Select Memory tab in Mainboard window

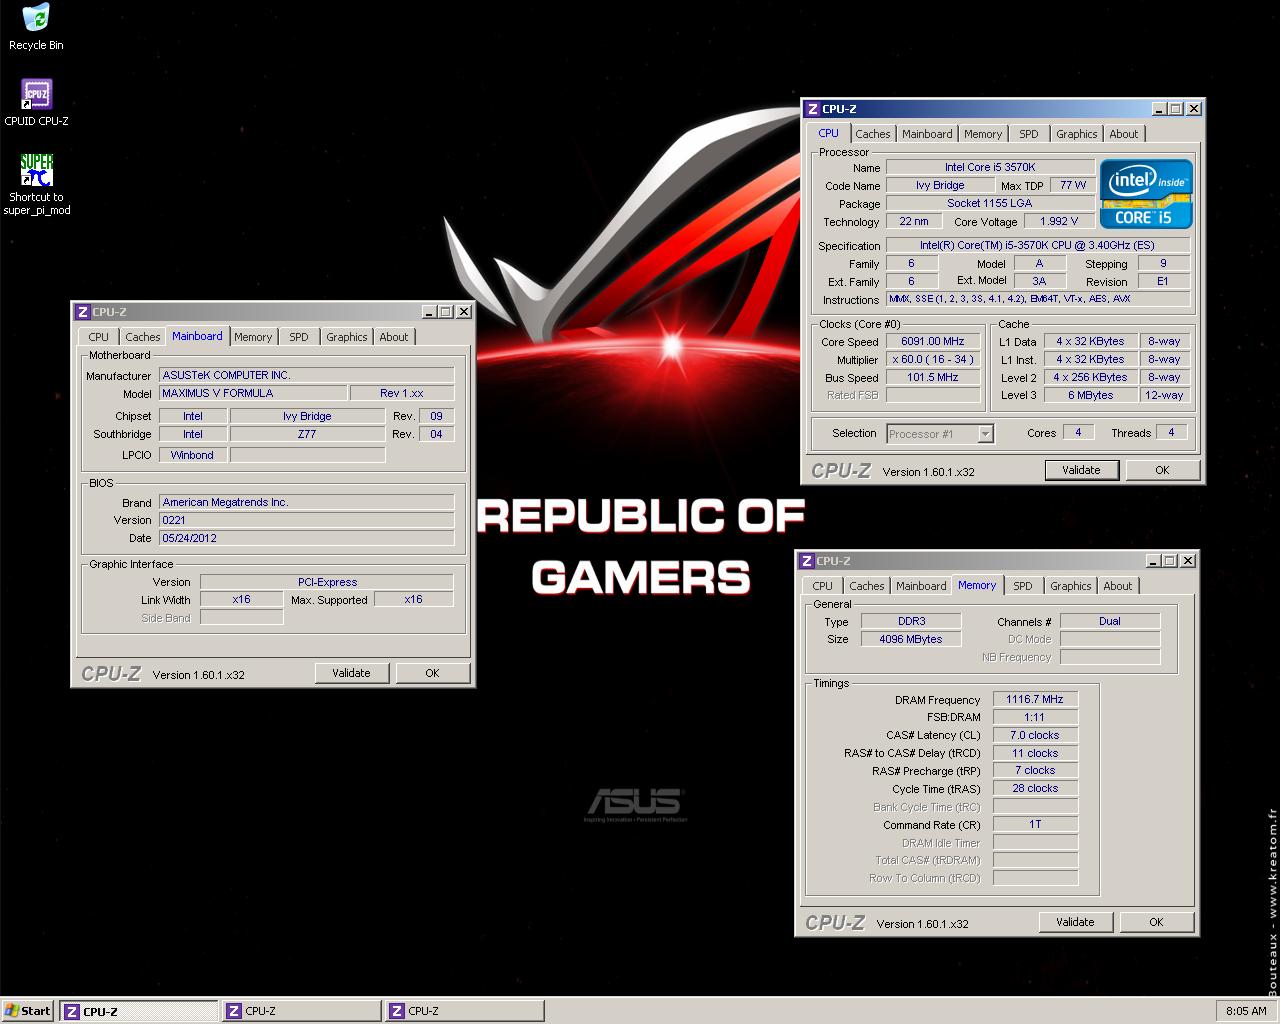tap(253, 337)
